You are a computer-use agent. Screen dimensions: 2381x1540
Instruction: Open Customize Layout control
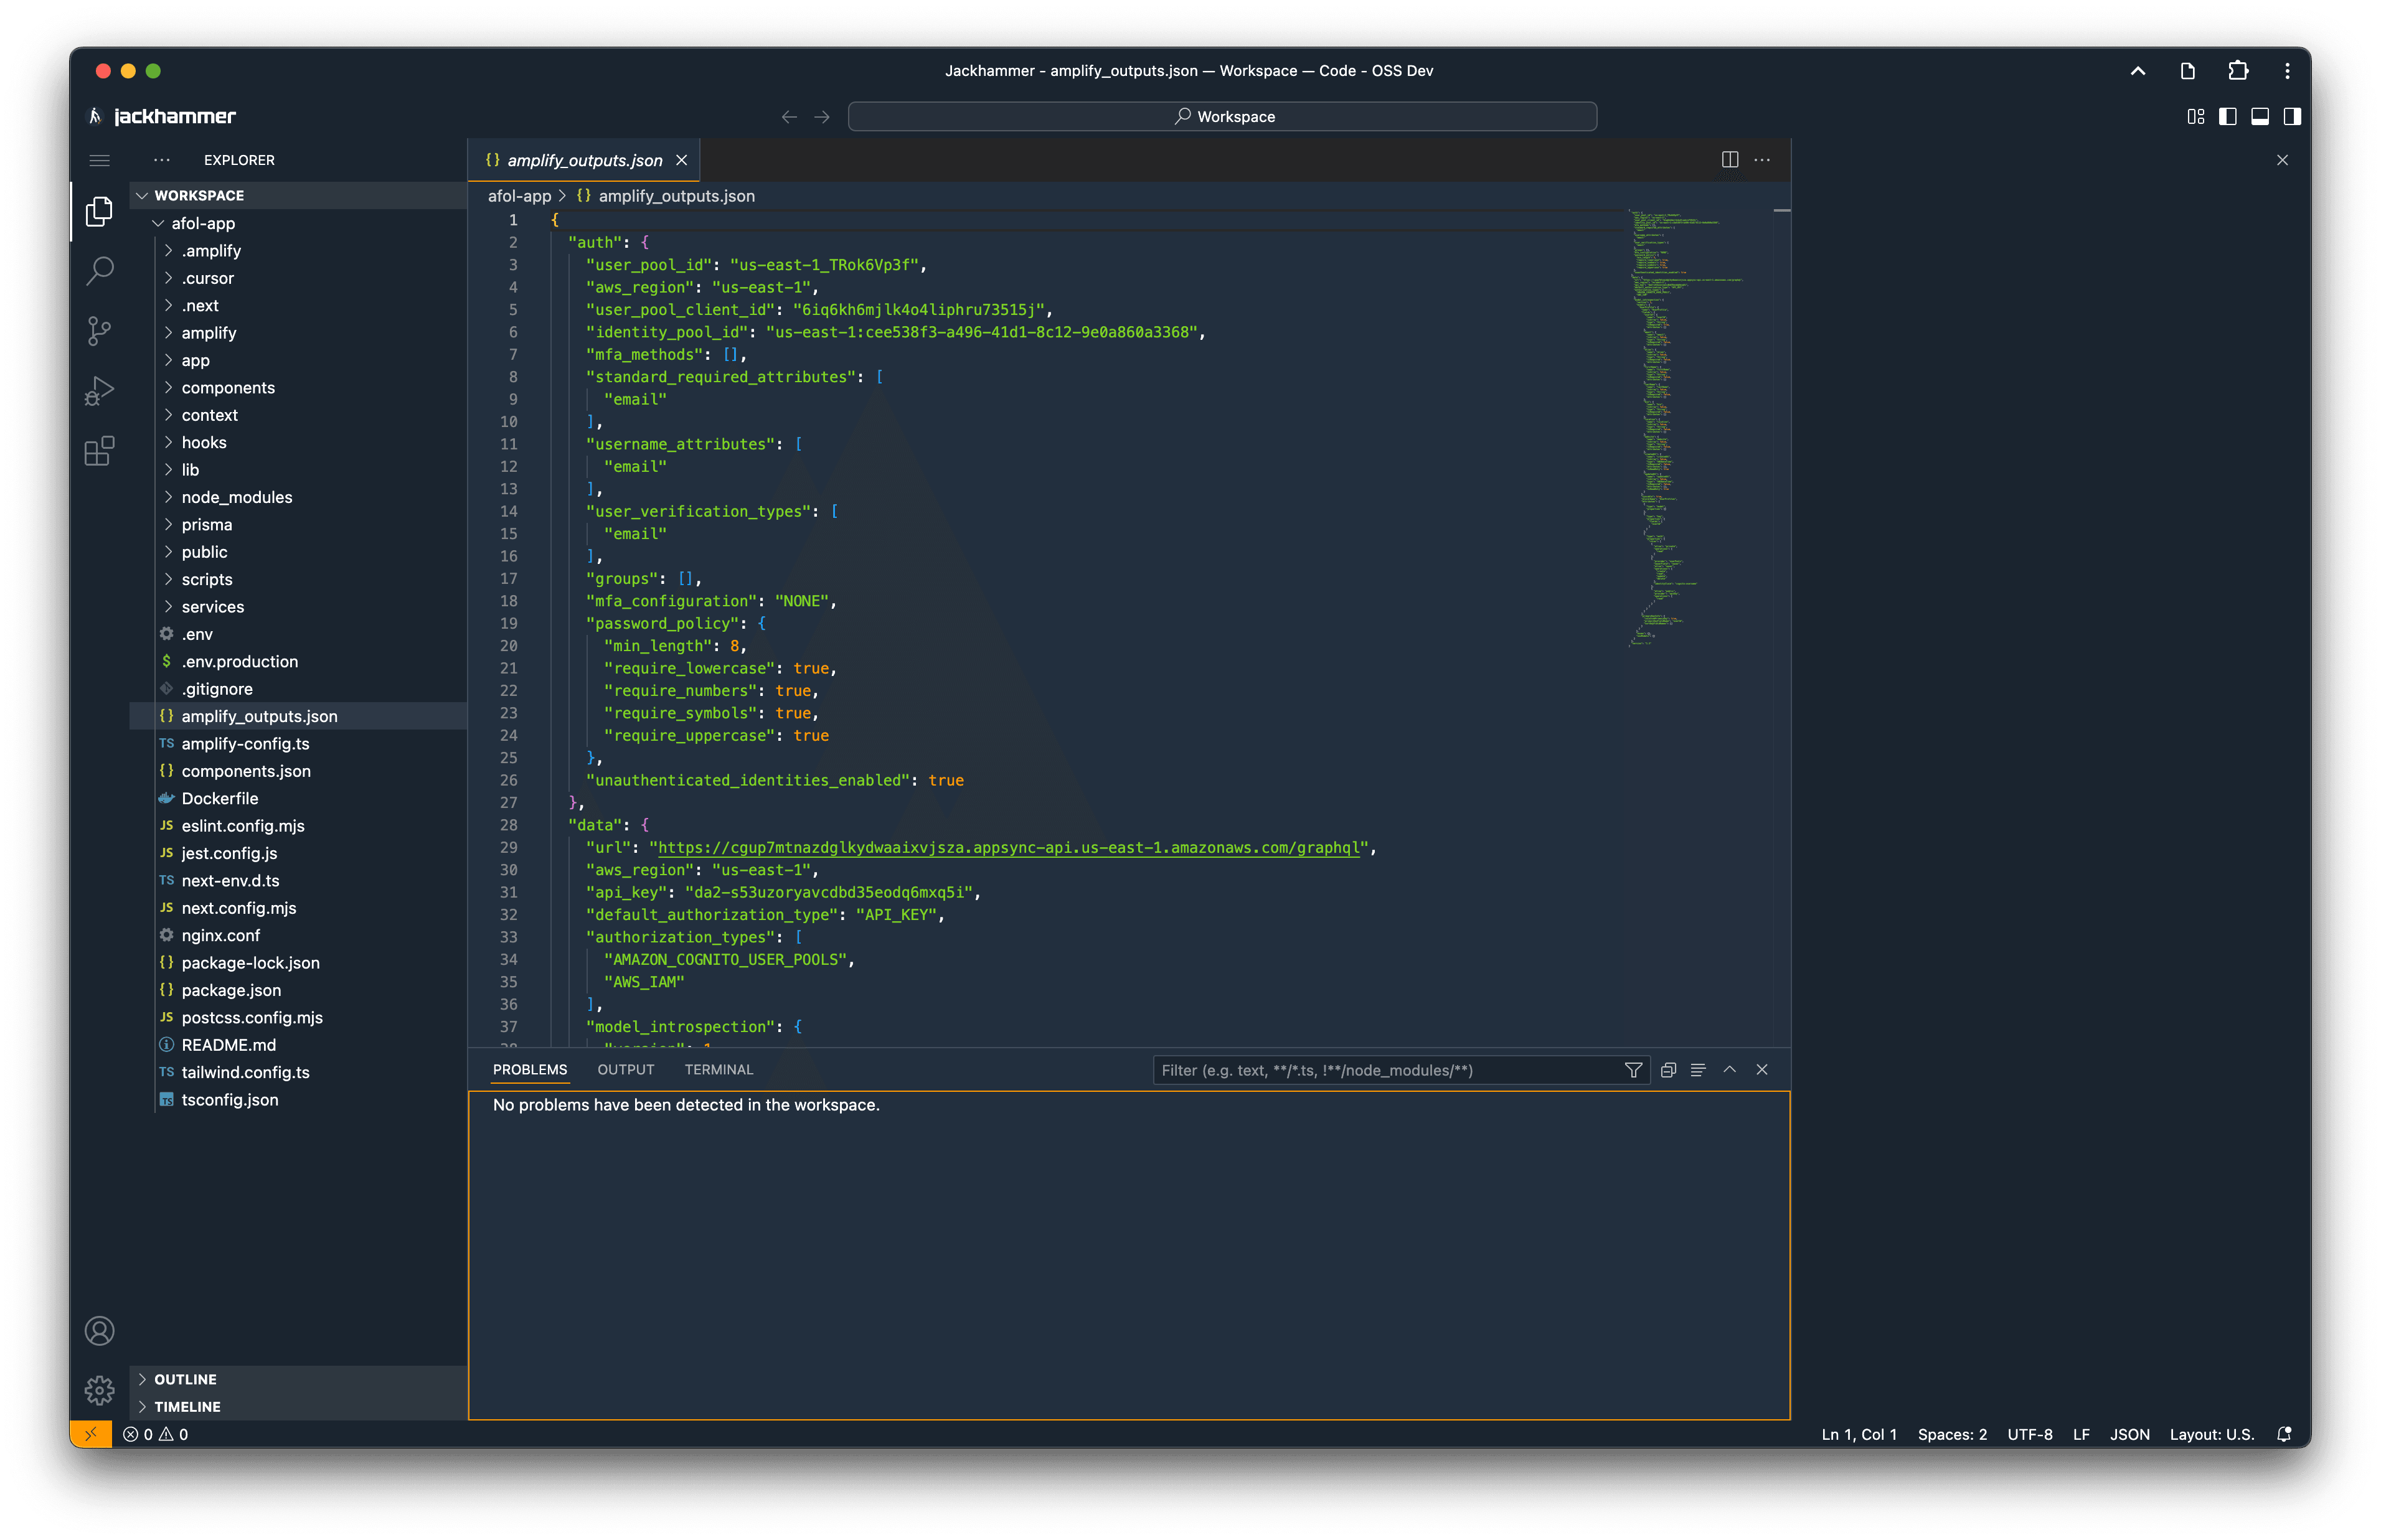2195,117
